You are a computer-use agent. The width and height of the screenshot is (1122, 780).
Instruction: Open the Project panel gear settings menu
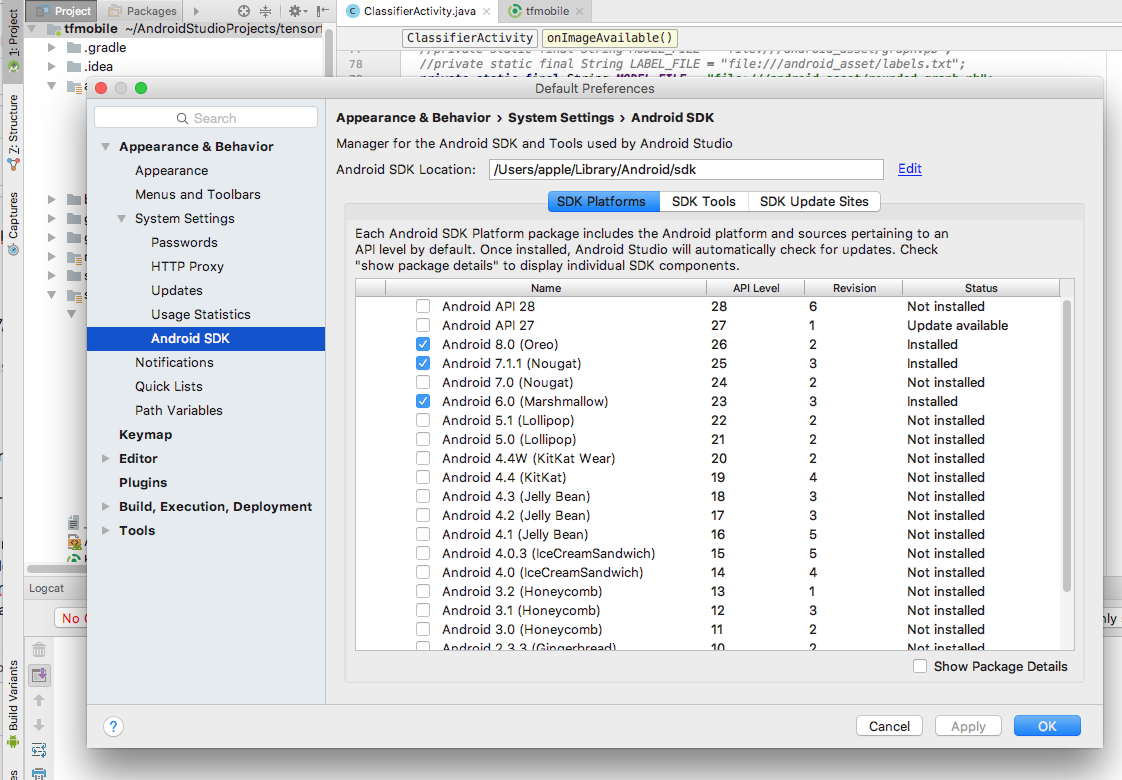pyautogui.click(x=296, y=11)
